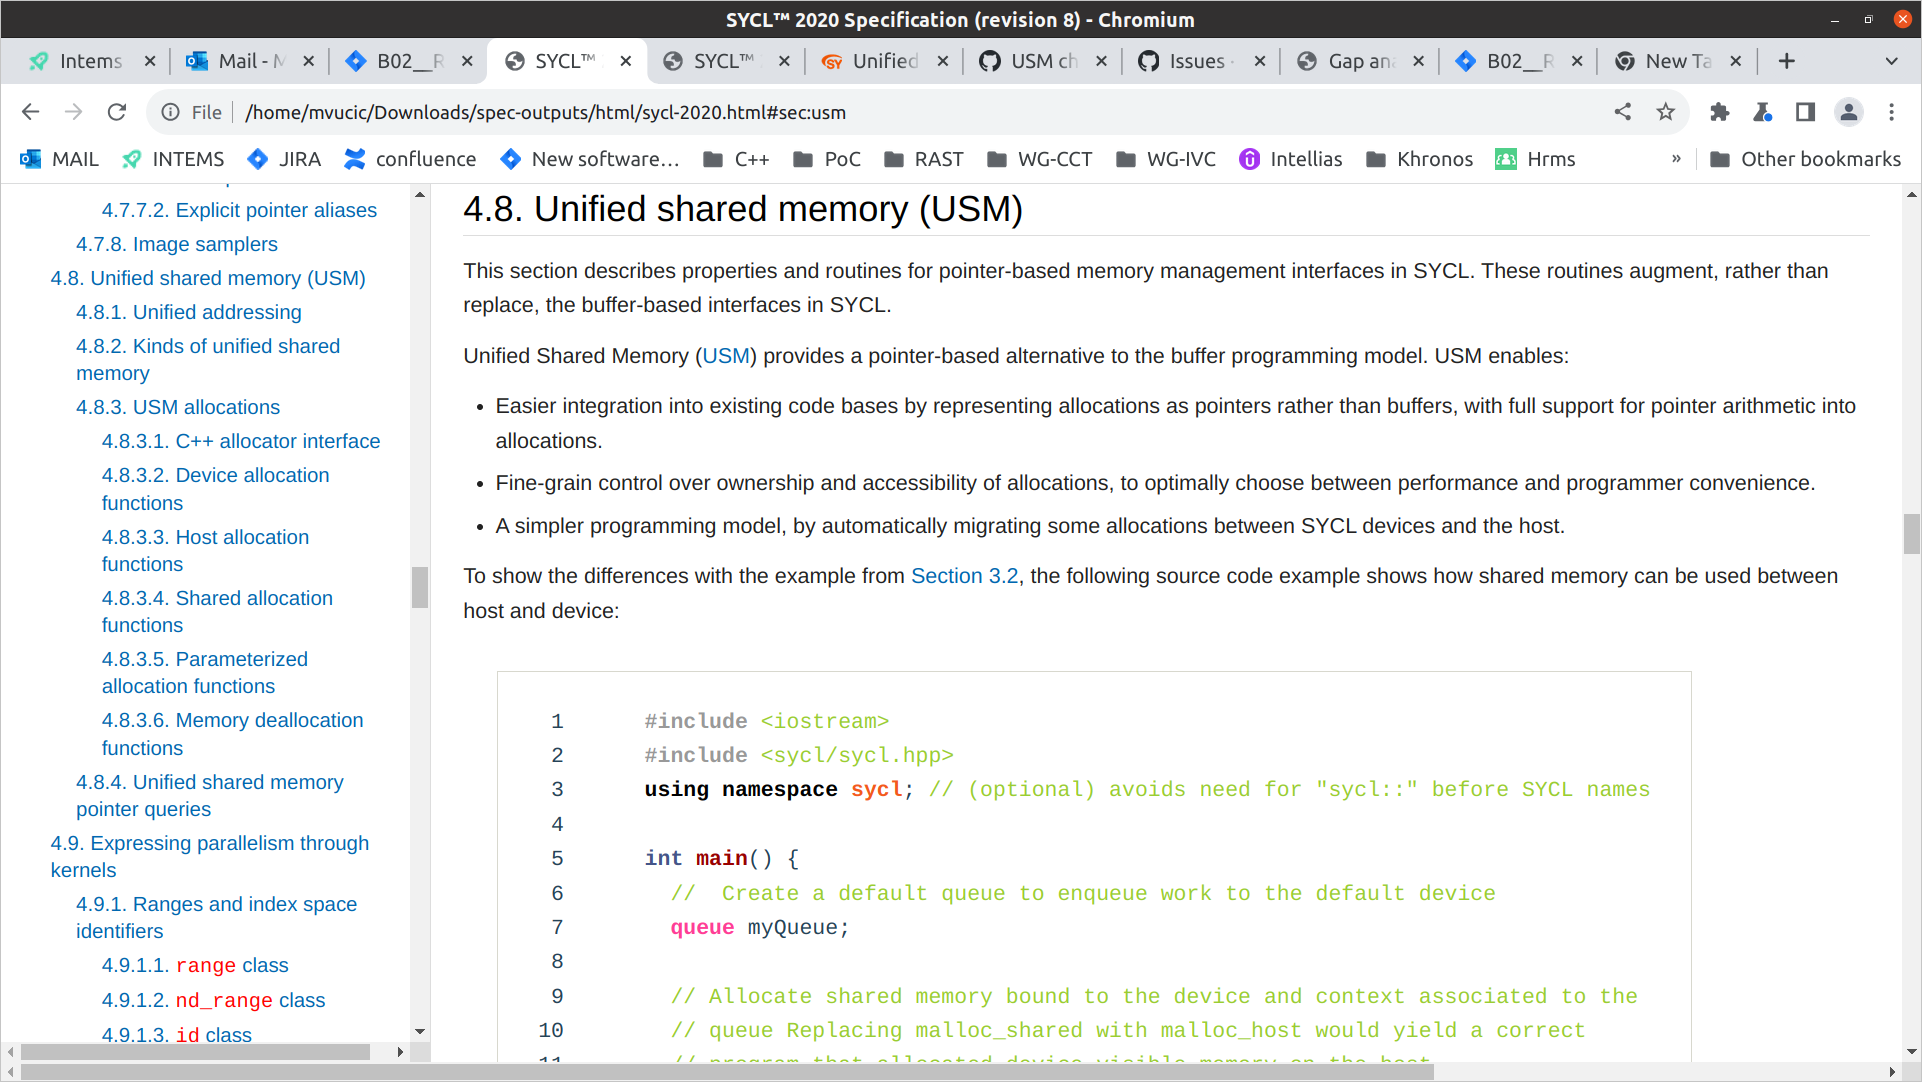
Task: Open the tab search chevron
Action: tap(1893, 60)
